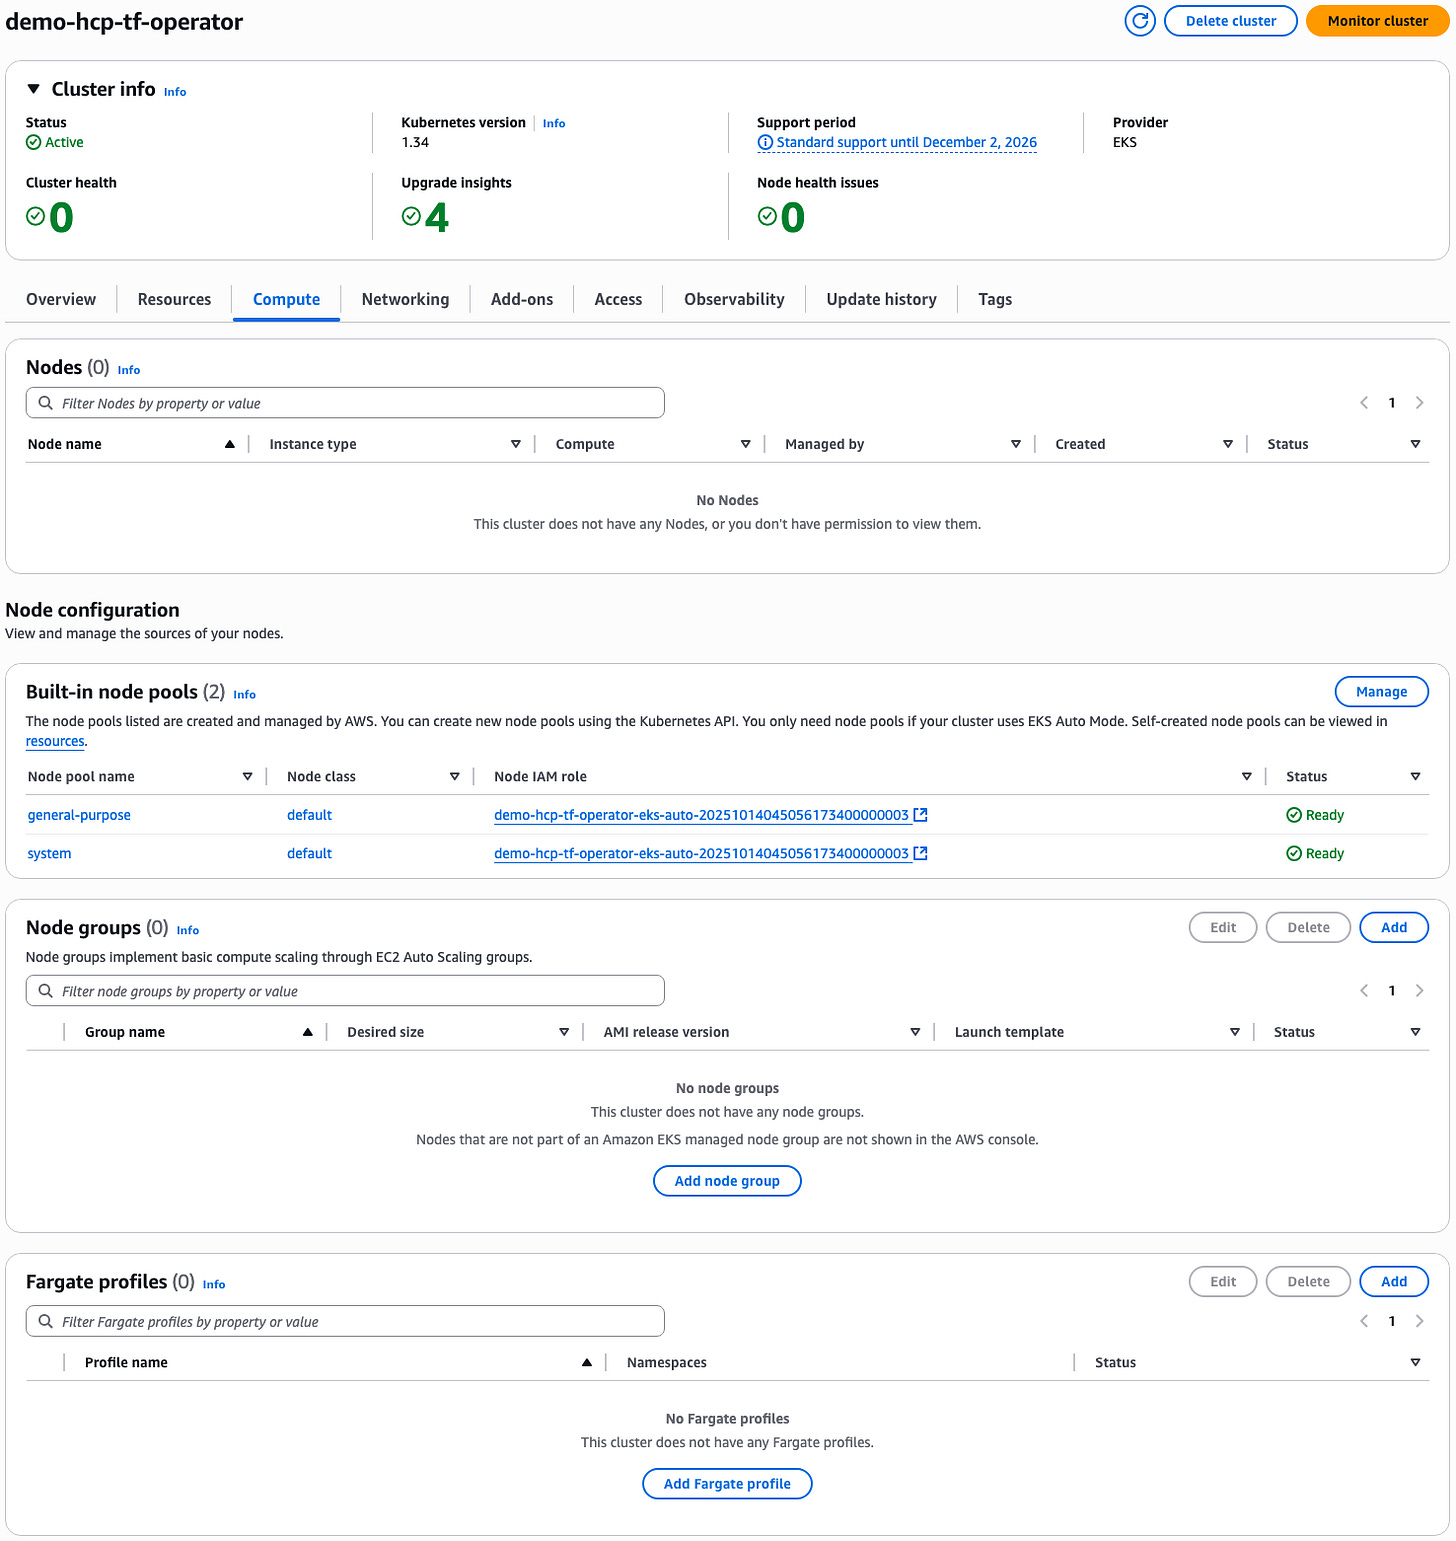Click the Add node group button
The width and height of the screenshot is (1456, 1541).
pyautogui.click(x=727, y=1181)
